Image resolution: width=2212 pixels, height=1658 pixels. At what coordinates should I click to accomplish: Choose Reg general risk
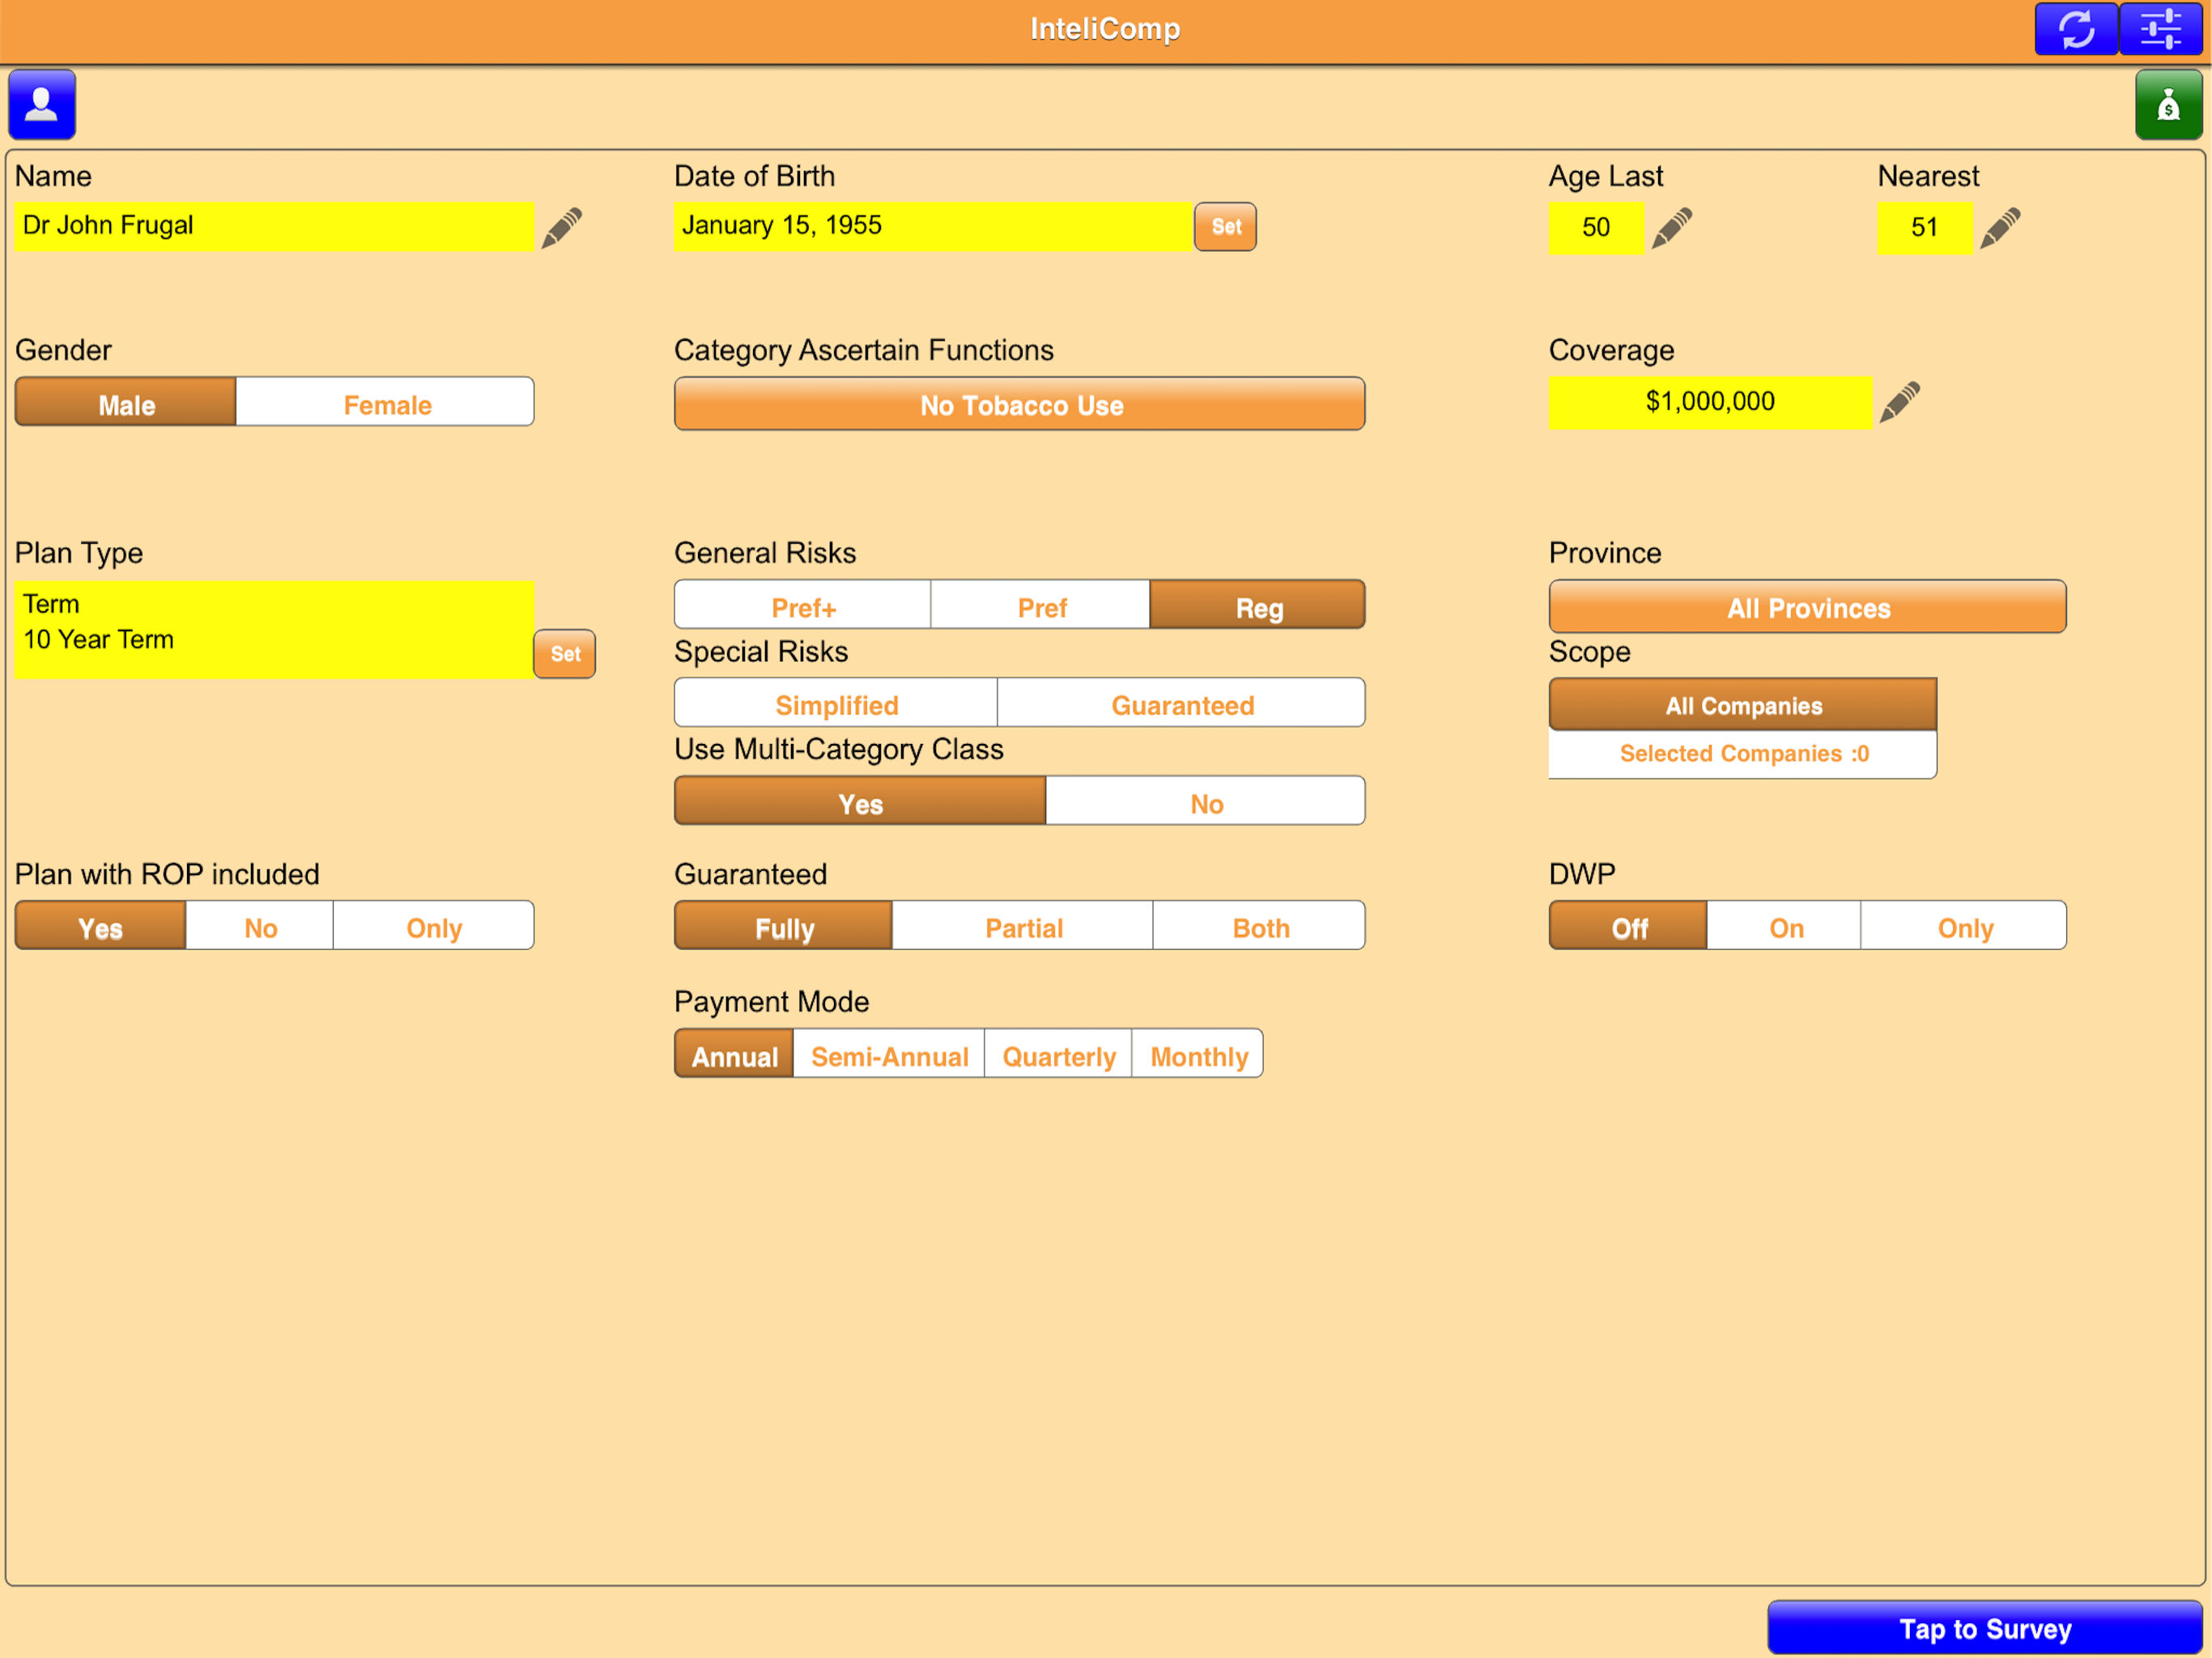coord(1258,605)
